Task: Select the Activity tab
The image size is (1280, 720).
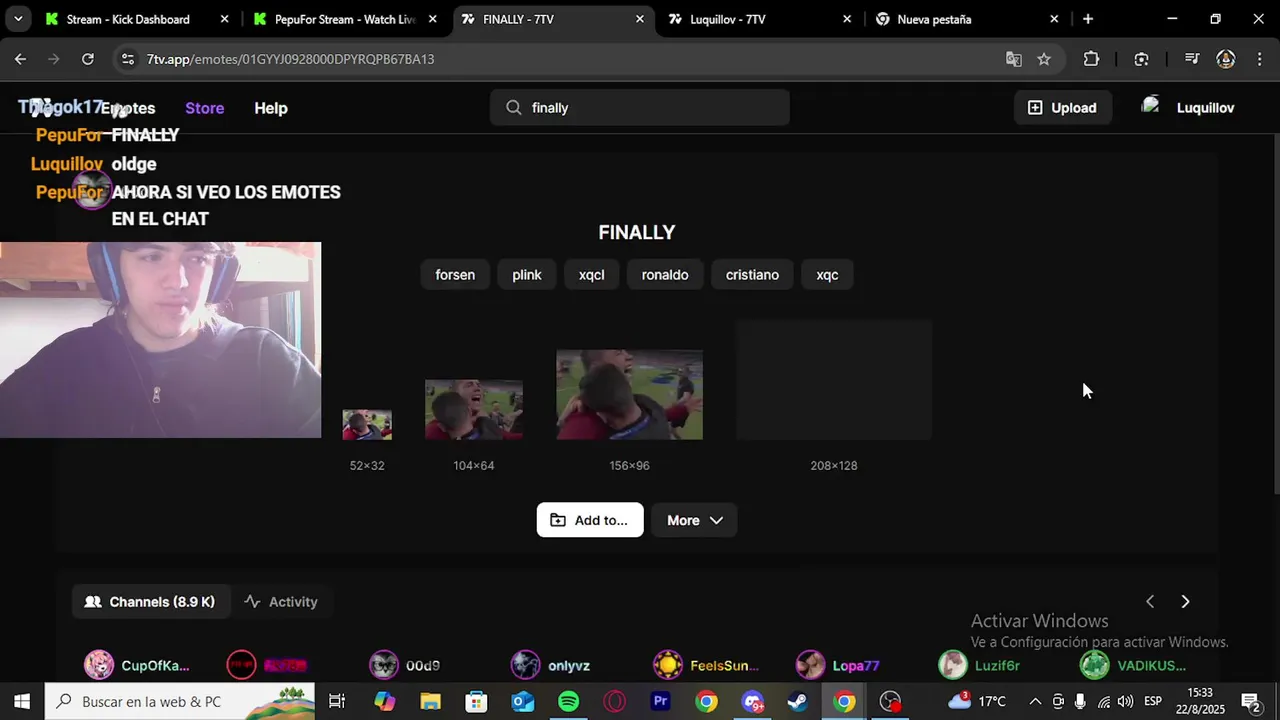Action: pos(281,602)
